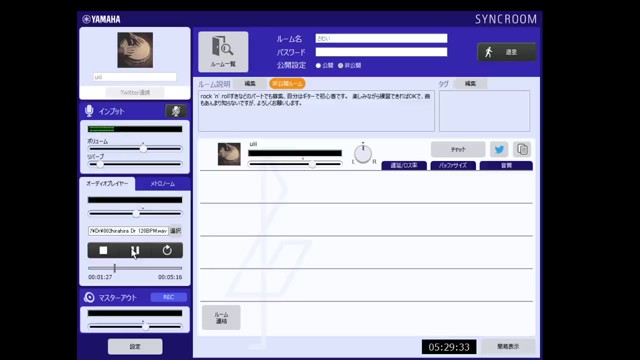Viewport: 640px width, 360px height.
Task: Open the 遅延/ロス率 latency panel
Action: (x=404, y=165)
